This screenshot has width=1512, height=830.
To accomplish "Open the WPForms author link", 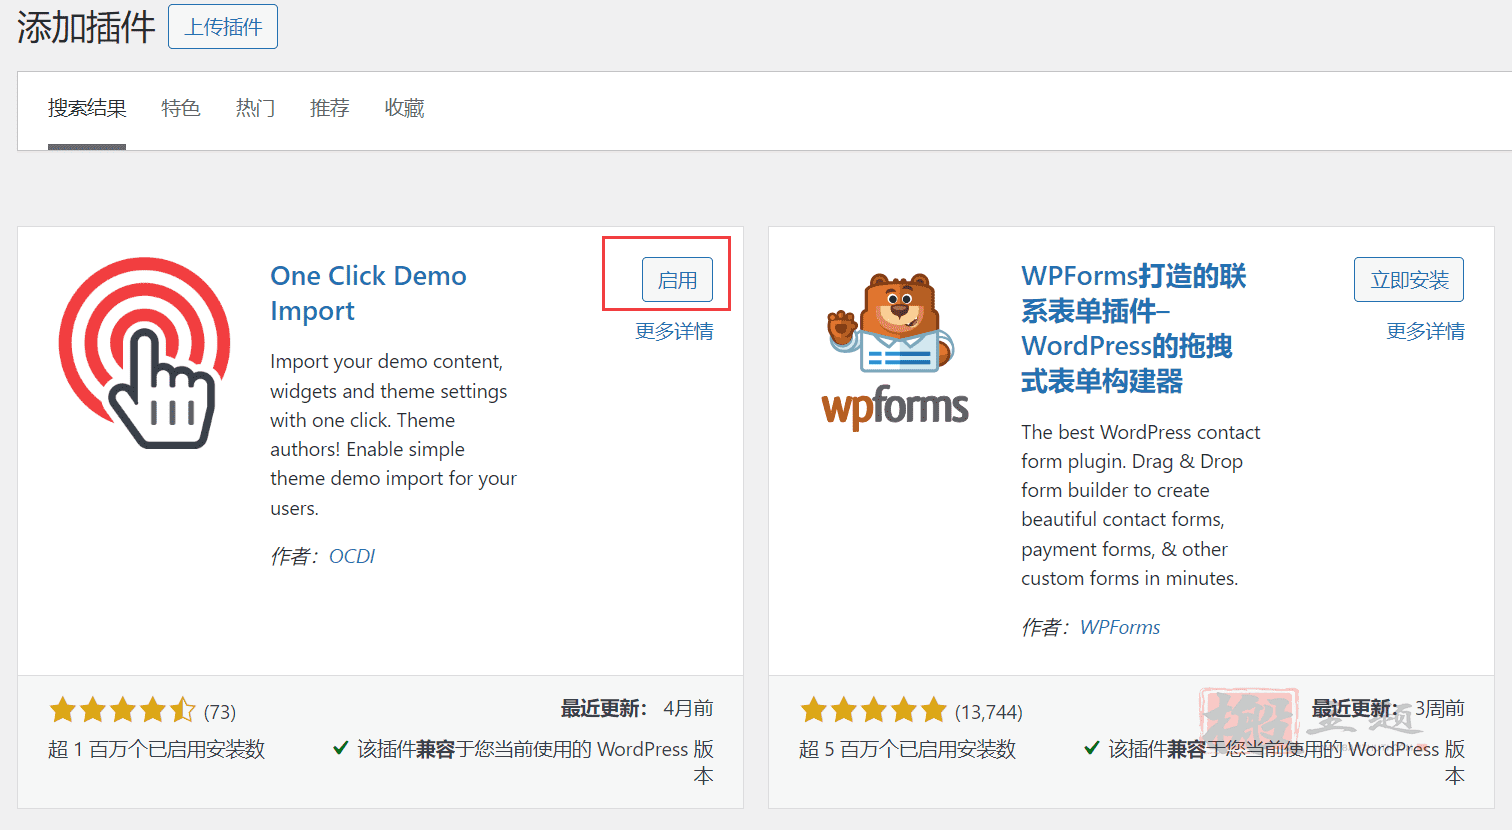I will (1120, 627).
